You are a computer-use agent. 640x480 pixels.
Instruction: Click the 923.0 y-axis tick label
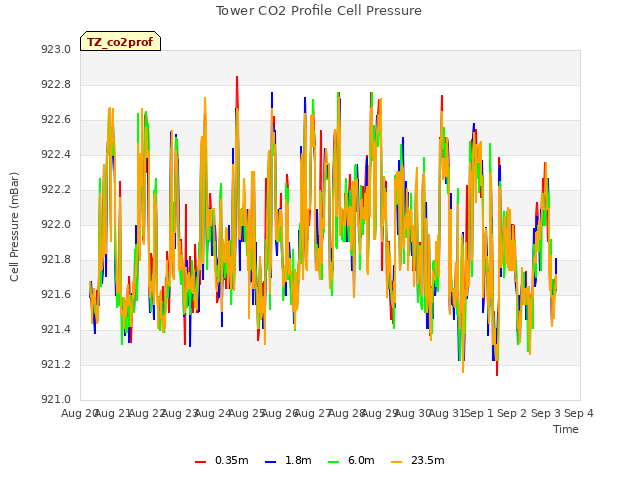click(56, 49)
